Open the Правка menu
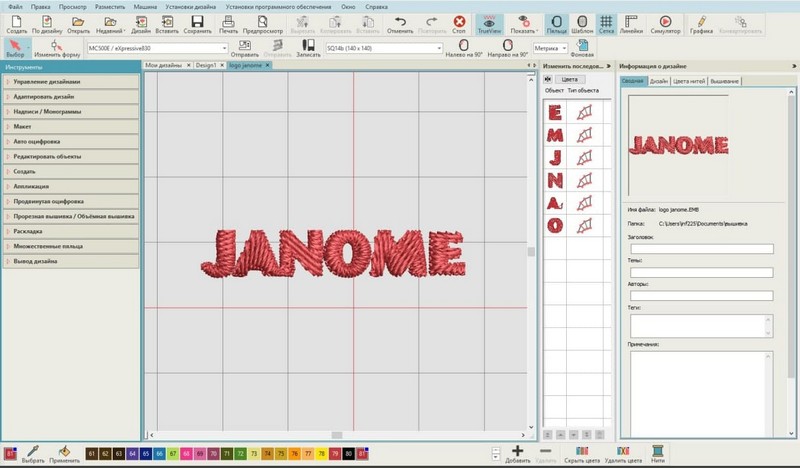Screen dimensions: 800x468 [x=40, y=7]
